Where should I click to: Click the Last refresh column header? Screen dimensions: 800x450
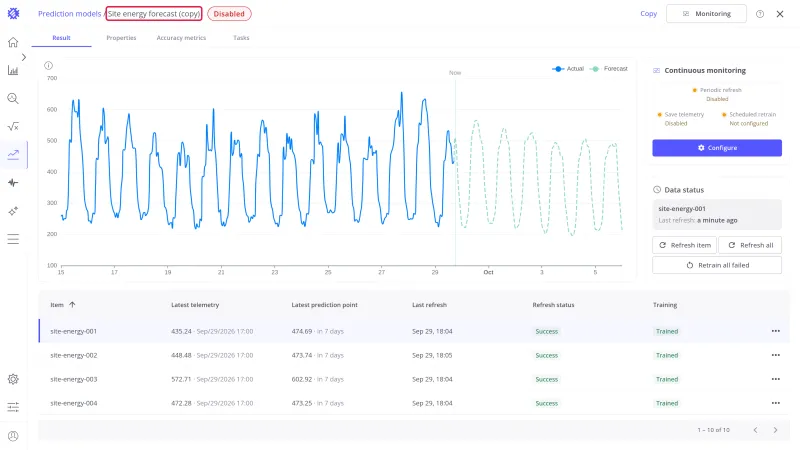429,305
